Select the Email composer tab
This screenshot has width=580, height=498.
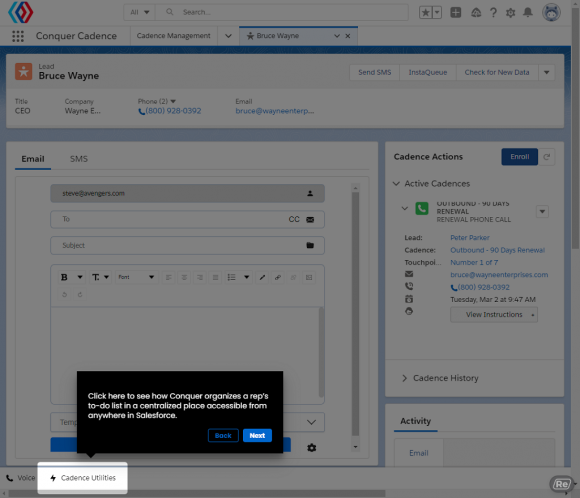[x=33, y=159]
